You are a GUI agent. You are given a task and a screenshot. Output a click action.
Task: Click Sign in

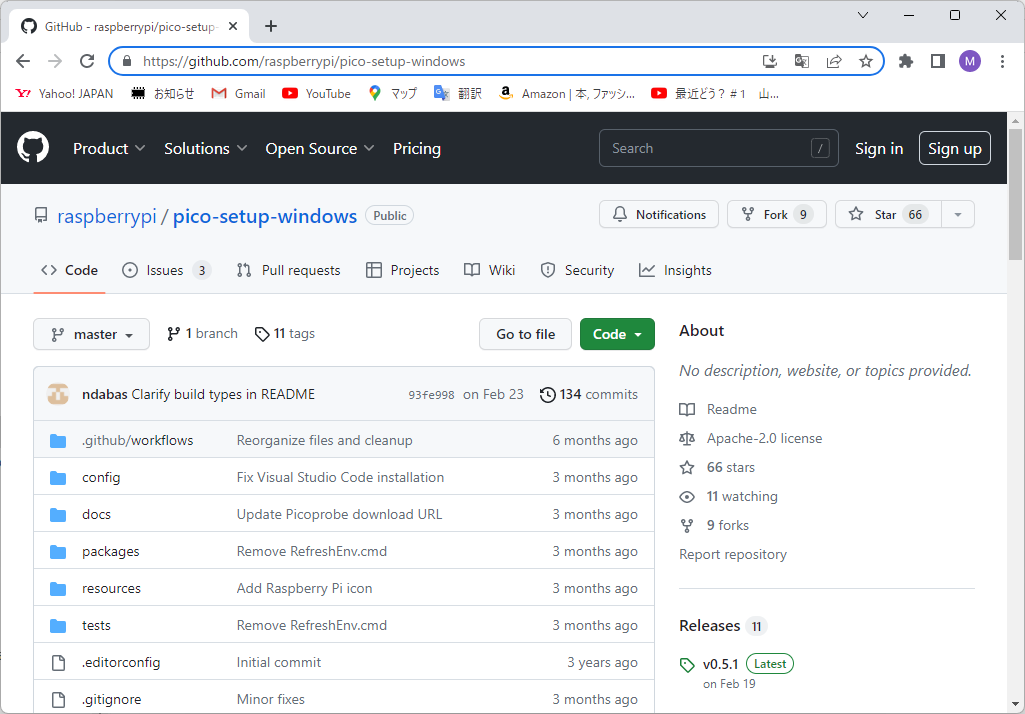[x=879, y=149]
